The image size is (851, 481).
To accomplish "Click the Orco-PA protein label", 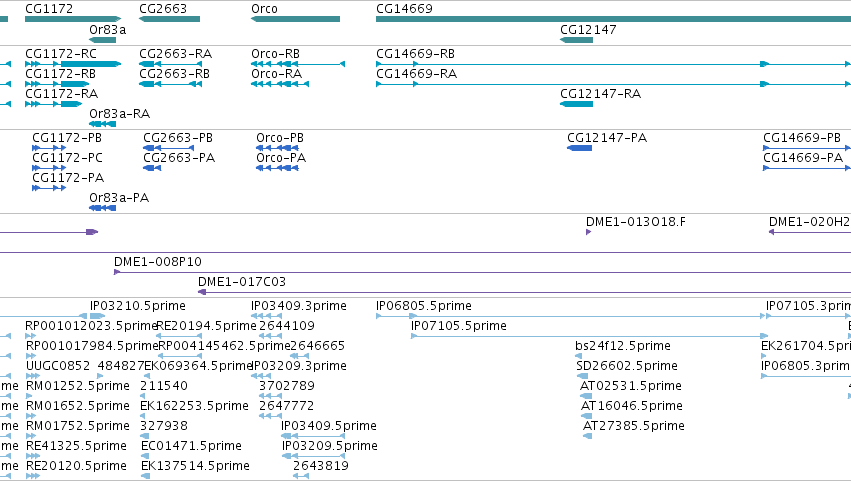I will point(281,158).
